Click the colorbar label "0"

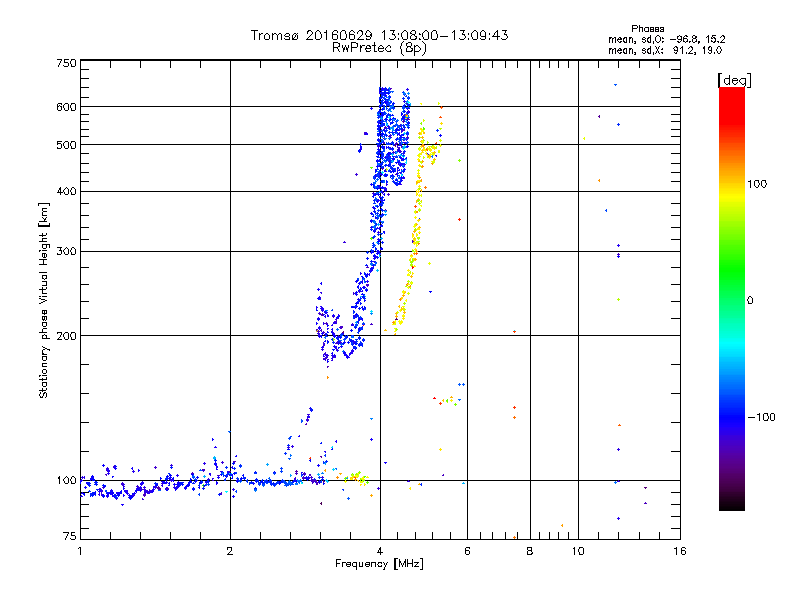point(750,301)
